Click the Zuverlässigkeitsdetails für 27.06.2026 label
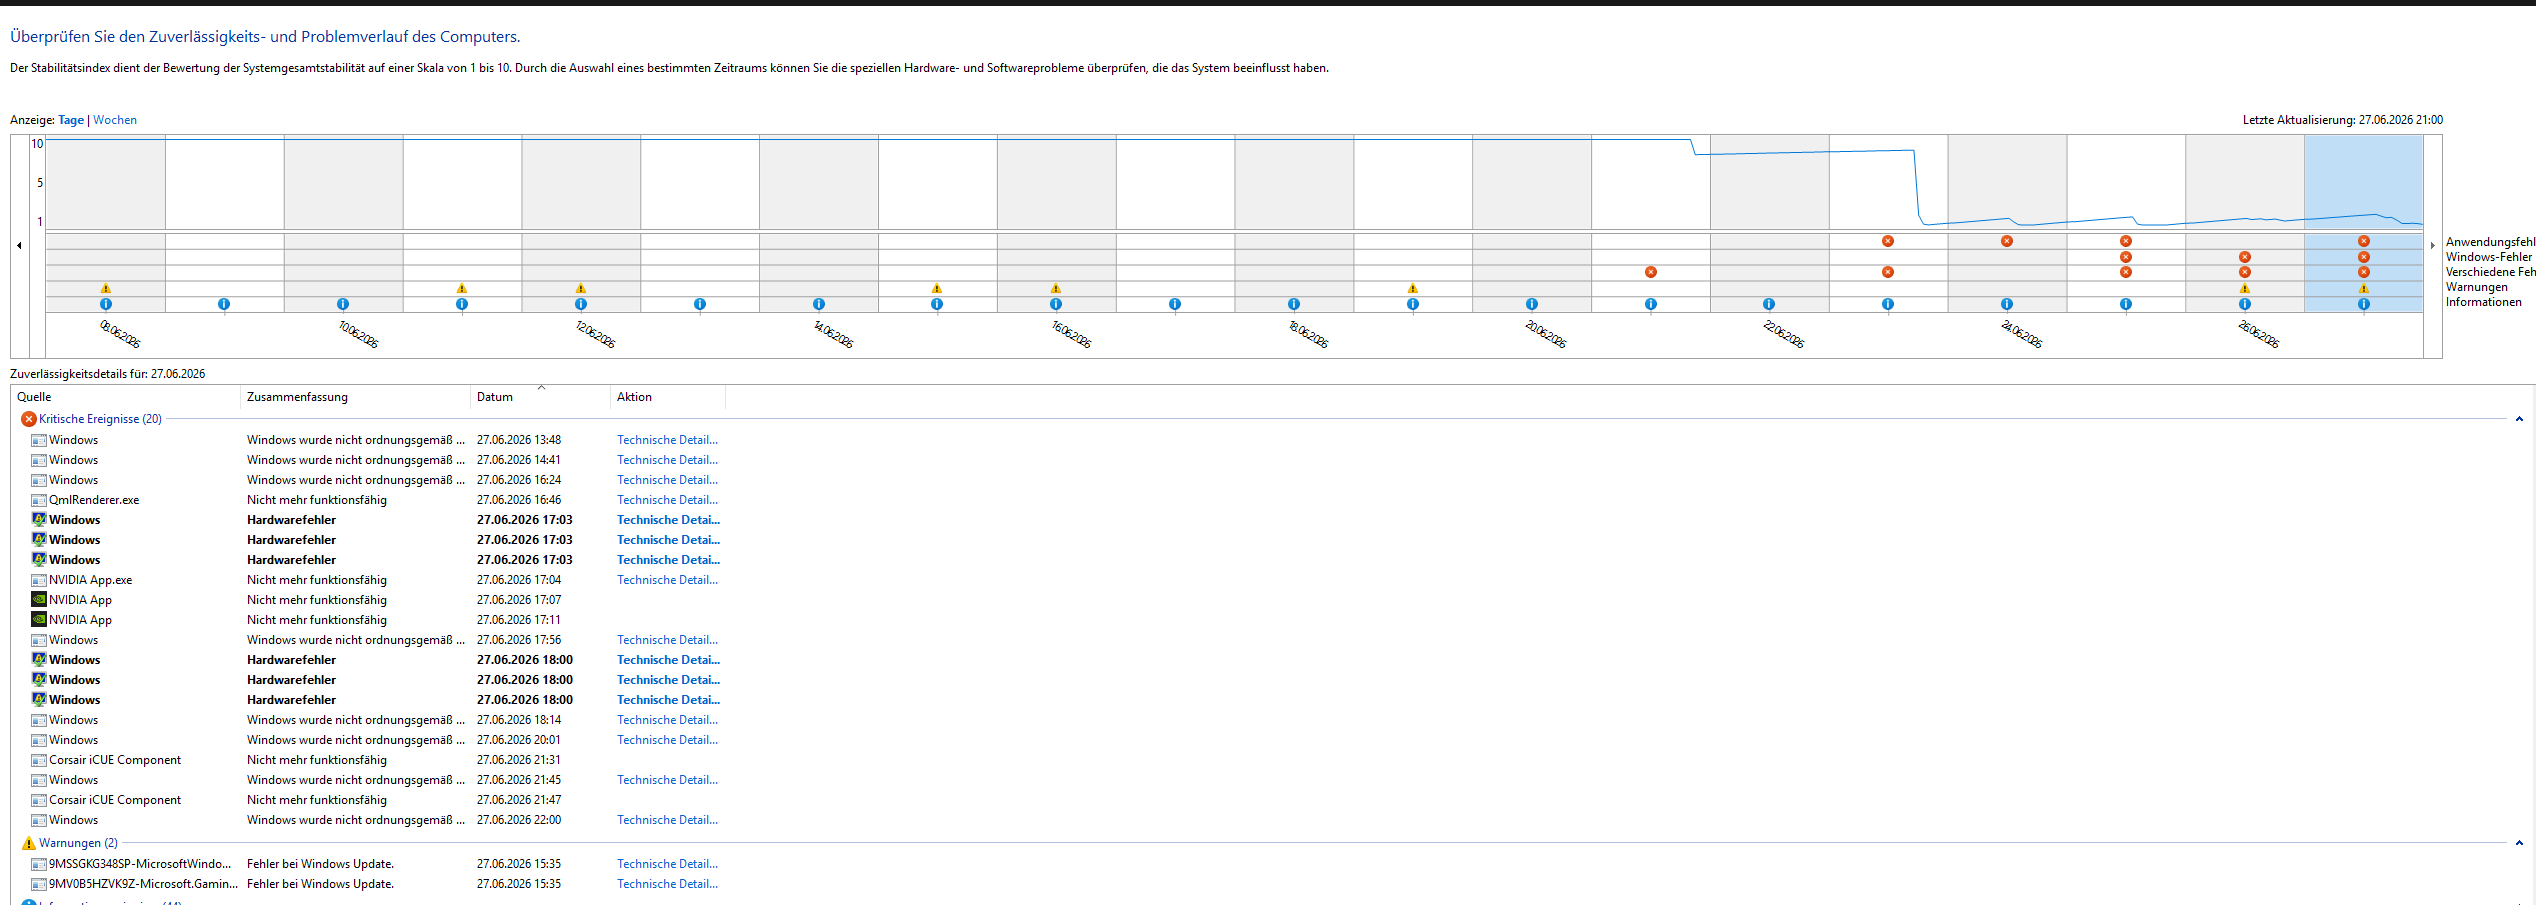Viewport: 2536px width, 905px height. pyautogui.click(x=108, y=374)
